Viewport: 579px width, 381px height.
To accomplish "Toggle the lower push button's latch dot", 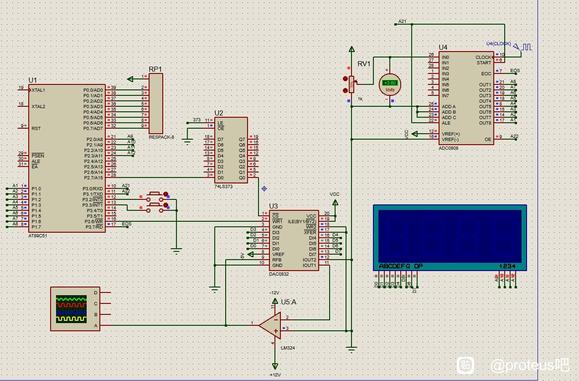I will click(165, 205).
